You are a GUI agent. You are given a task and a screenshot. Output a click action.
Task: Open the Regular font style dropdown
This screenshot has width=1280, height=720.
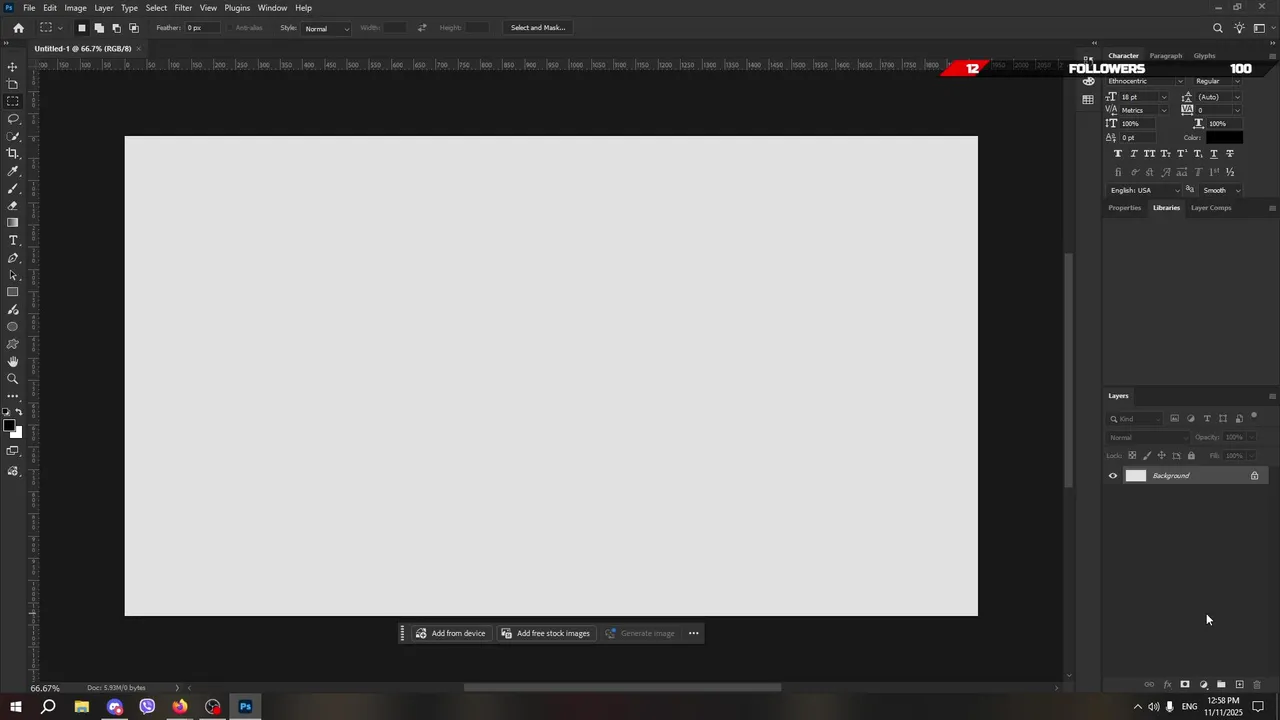pos(1237,81)
